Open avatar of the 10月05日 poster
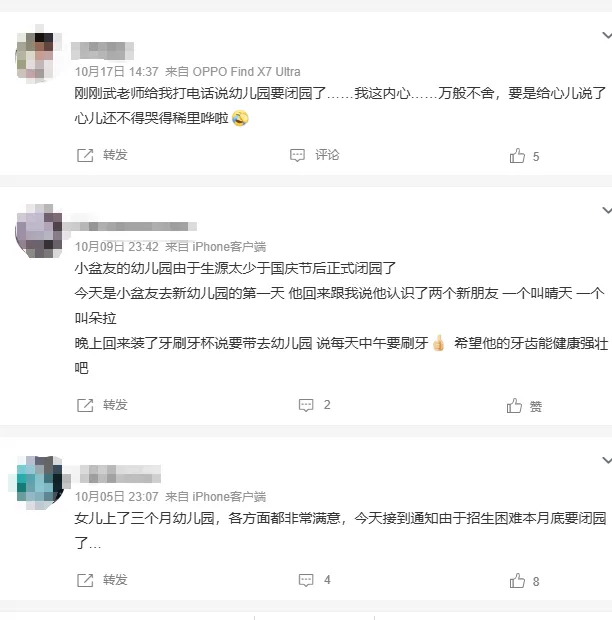The image size is (612, 620). coord(38,482)
